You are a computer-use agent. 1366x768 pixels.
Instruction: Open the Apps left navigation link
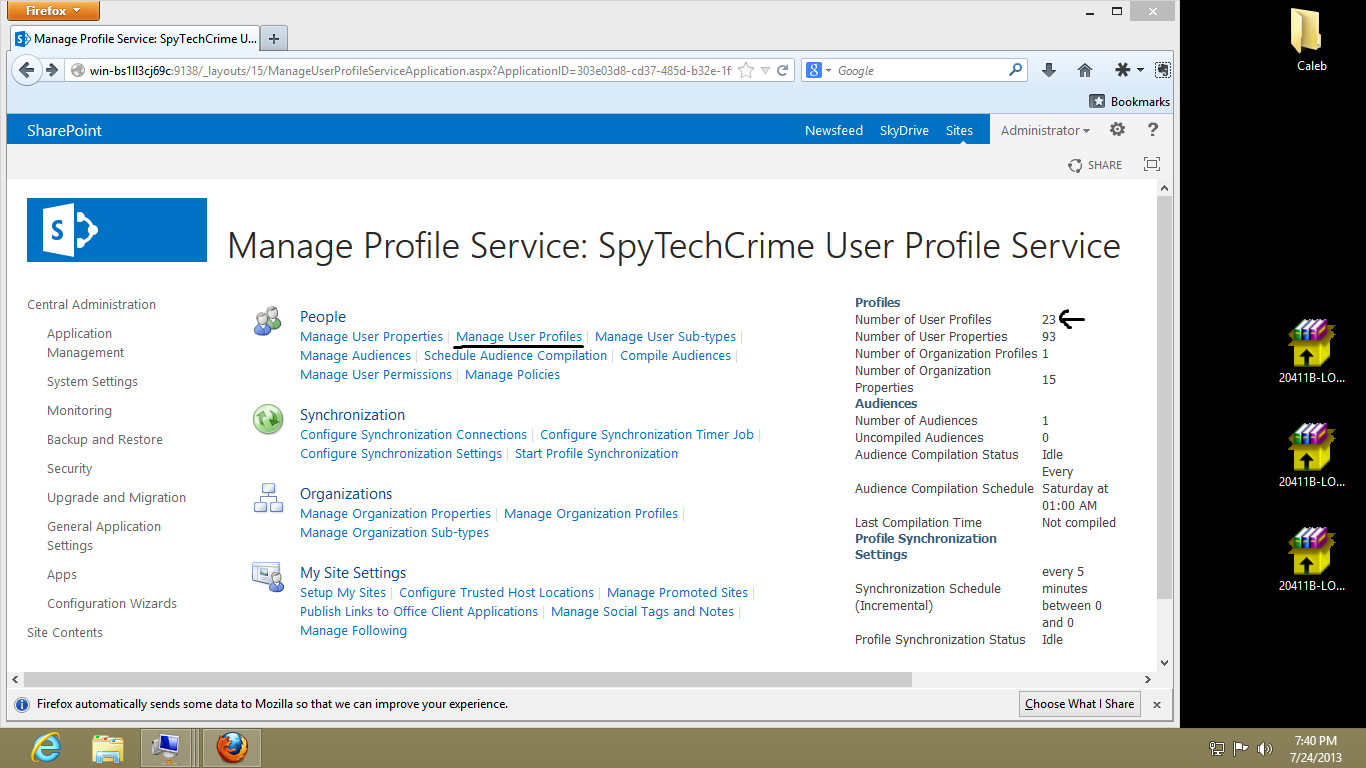pyautogui.click(x=62, y=575)
